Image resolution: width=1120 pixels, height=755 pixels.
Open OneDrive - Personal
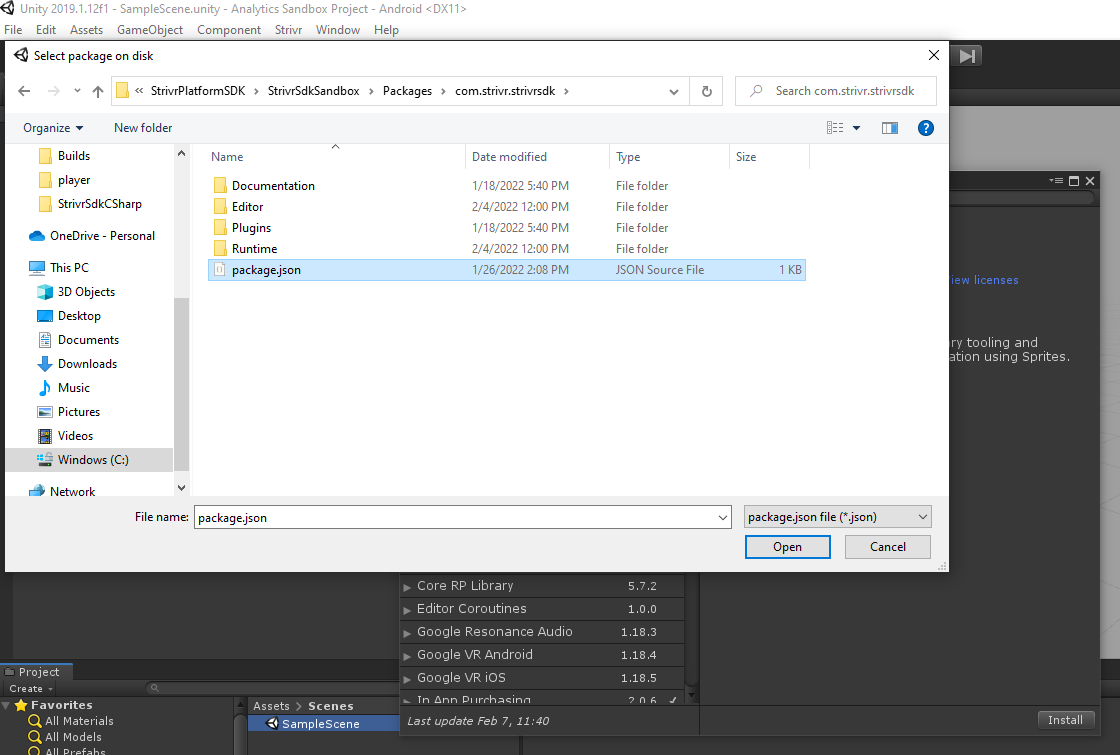click(x=102, y=236)
